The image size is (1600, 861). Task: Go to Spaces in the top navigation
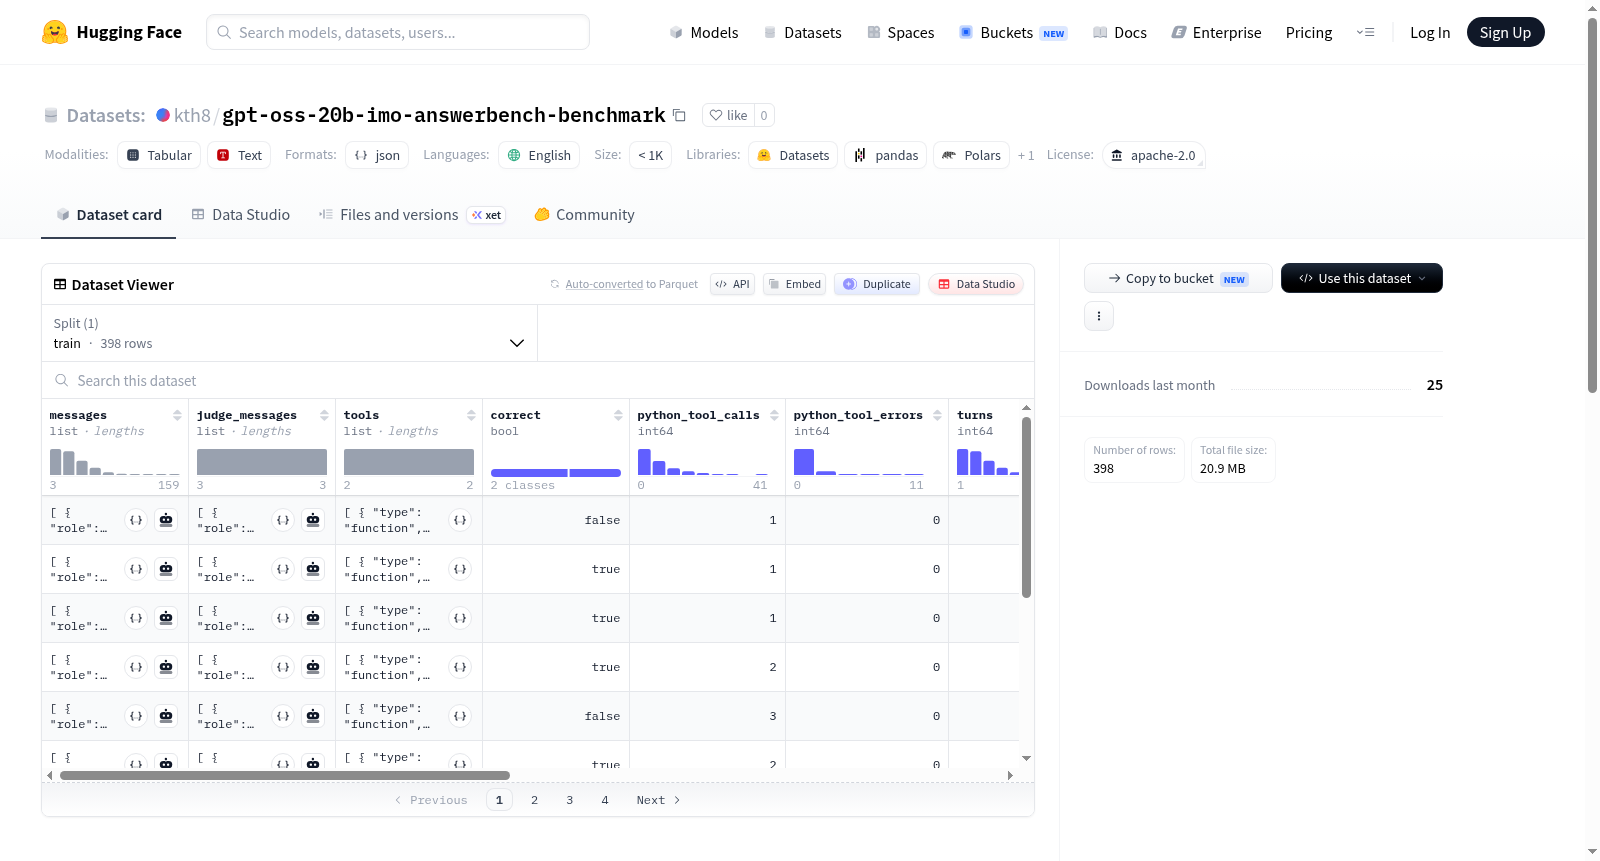[x=900, y=32]
